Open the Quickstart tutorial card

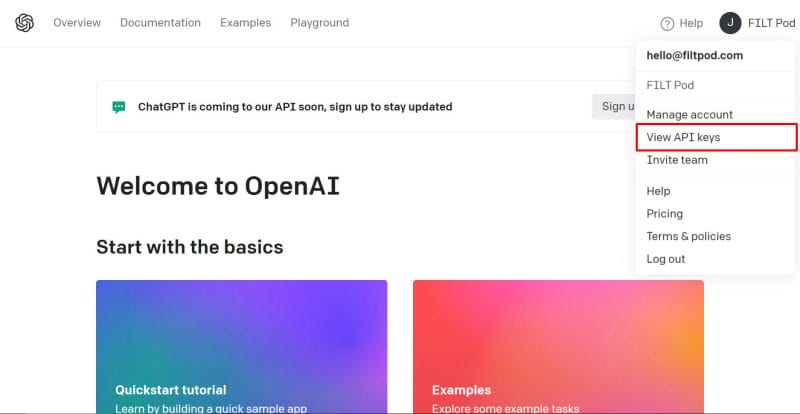click(241, 347)
